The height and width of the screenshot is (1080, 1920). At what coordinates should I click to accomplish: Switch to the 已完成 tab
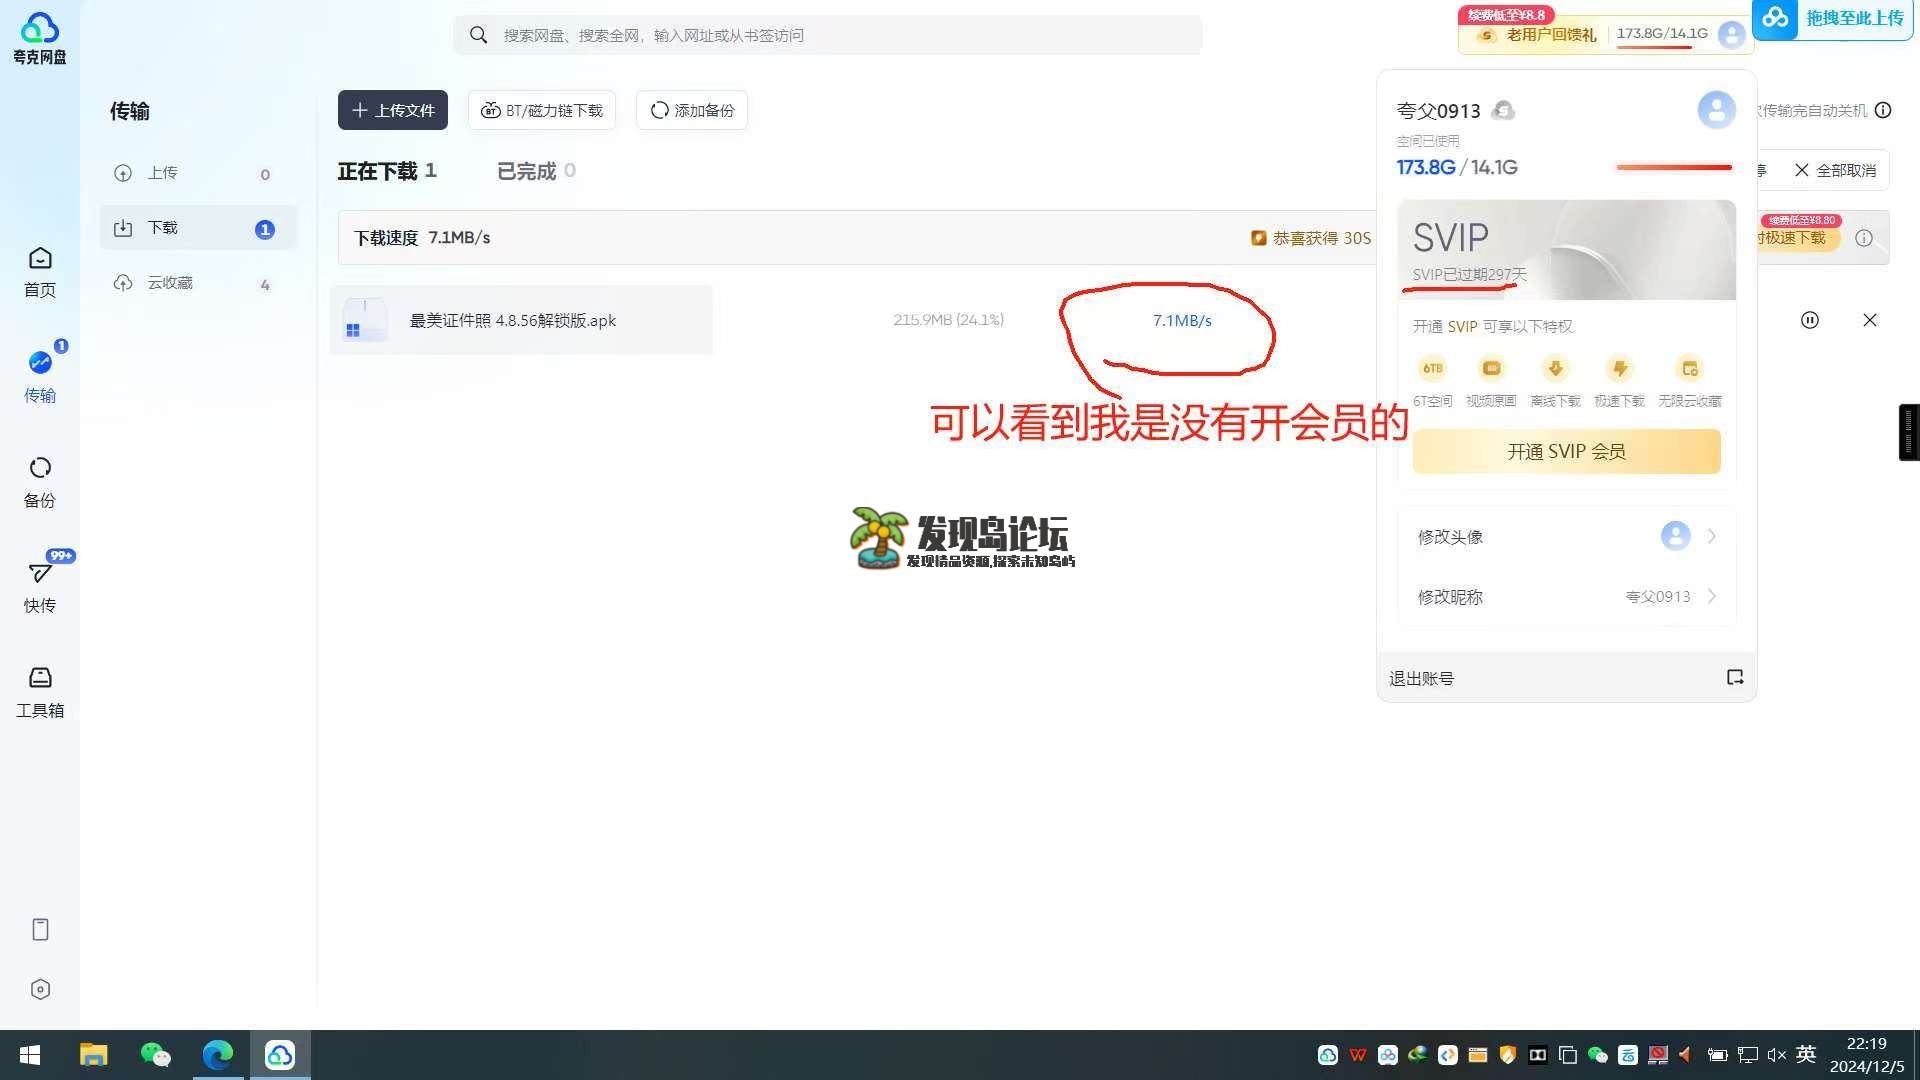[x=536, y=171]
